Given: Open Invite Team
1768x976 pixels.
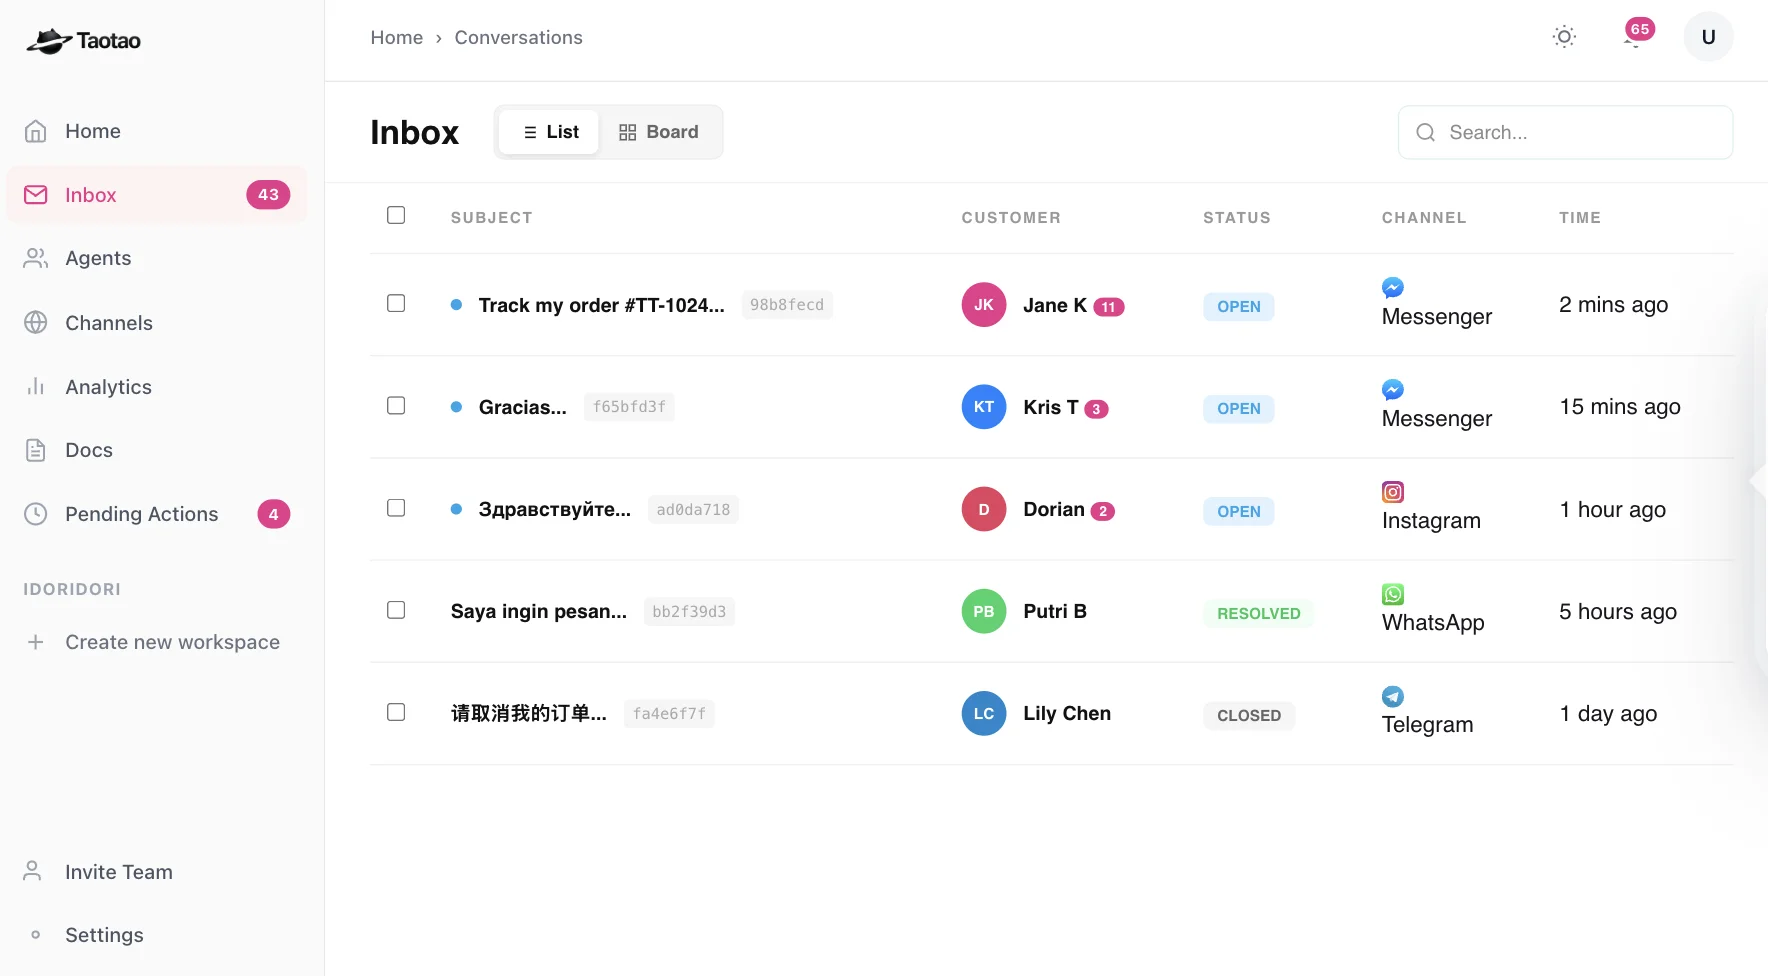Looking at the screenshot, I should tap(156, 872).
